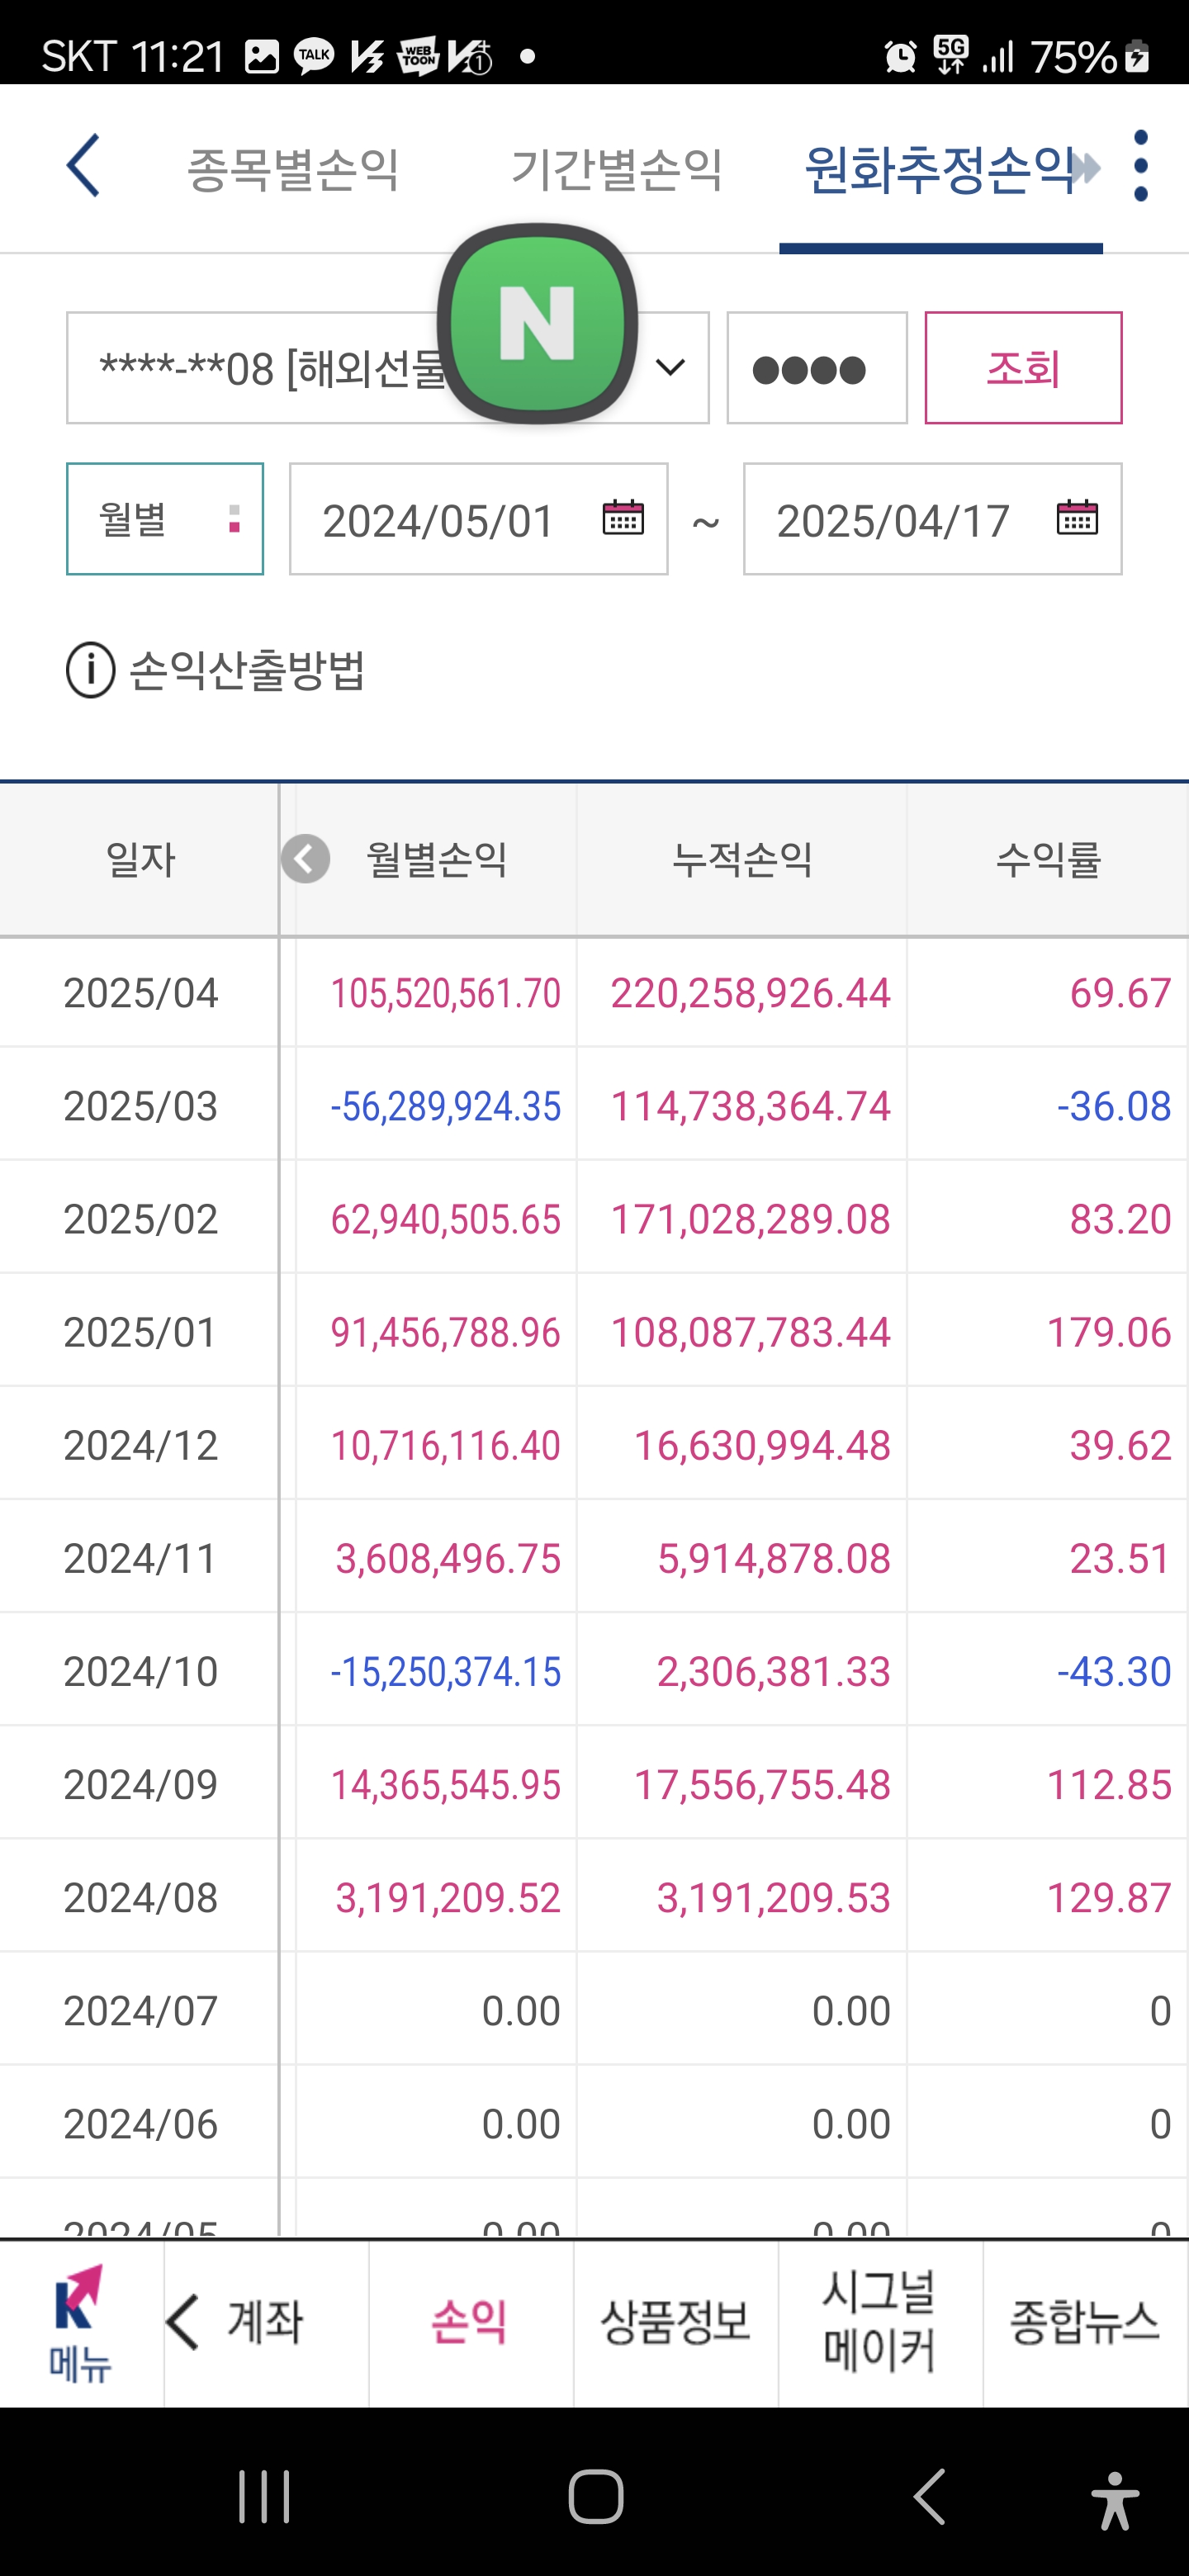Expand the account selector ending 08

(388, 368)
